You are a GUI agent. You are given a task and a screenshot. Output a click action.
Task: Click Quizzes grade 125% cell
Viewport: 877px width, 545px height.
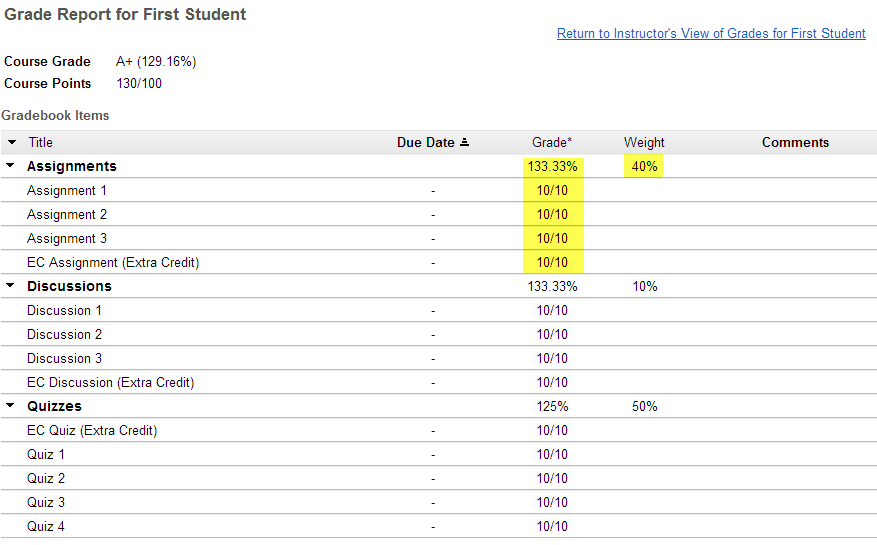coord(553,406)
